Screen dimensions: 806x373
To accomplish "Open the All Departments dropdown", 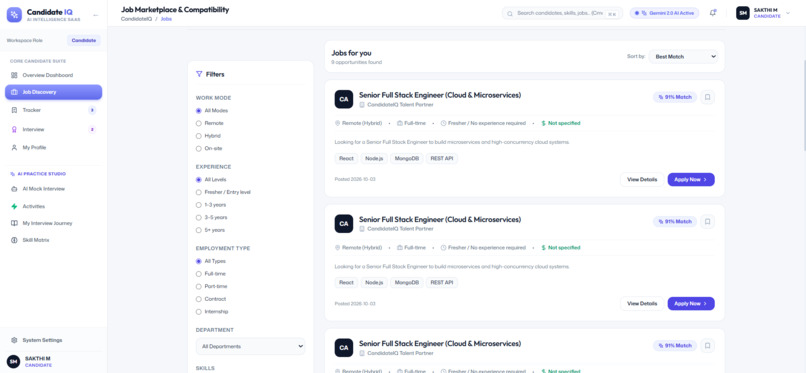I will tap(250, 346).
